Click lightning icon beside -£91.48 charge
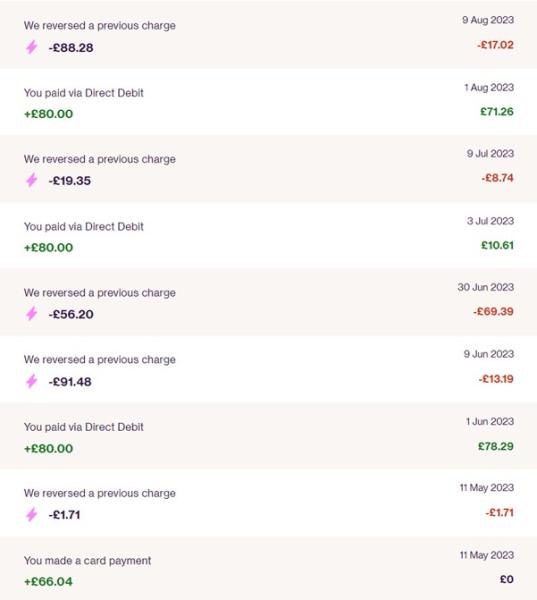 pyautogui.click(x=31, y=381)
